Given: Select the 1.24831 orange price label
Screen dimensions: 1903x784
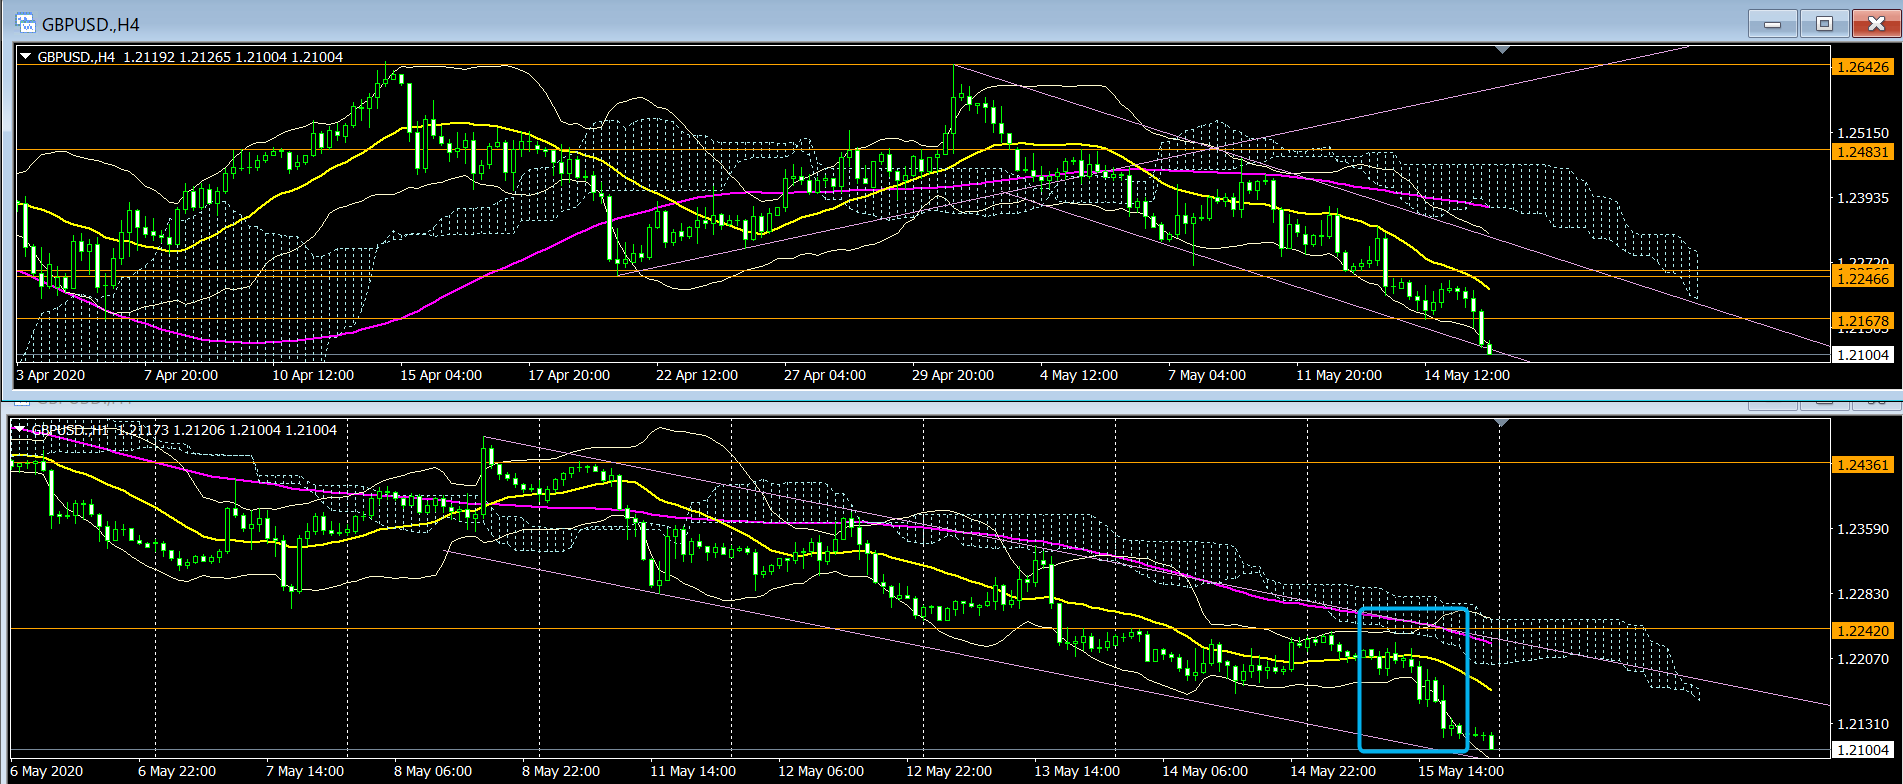Looking at the screenshot, I should pos(1863,152).
